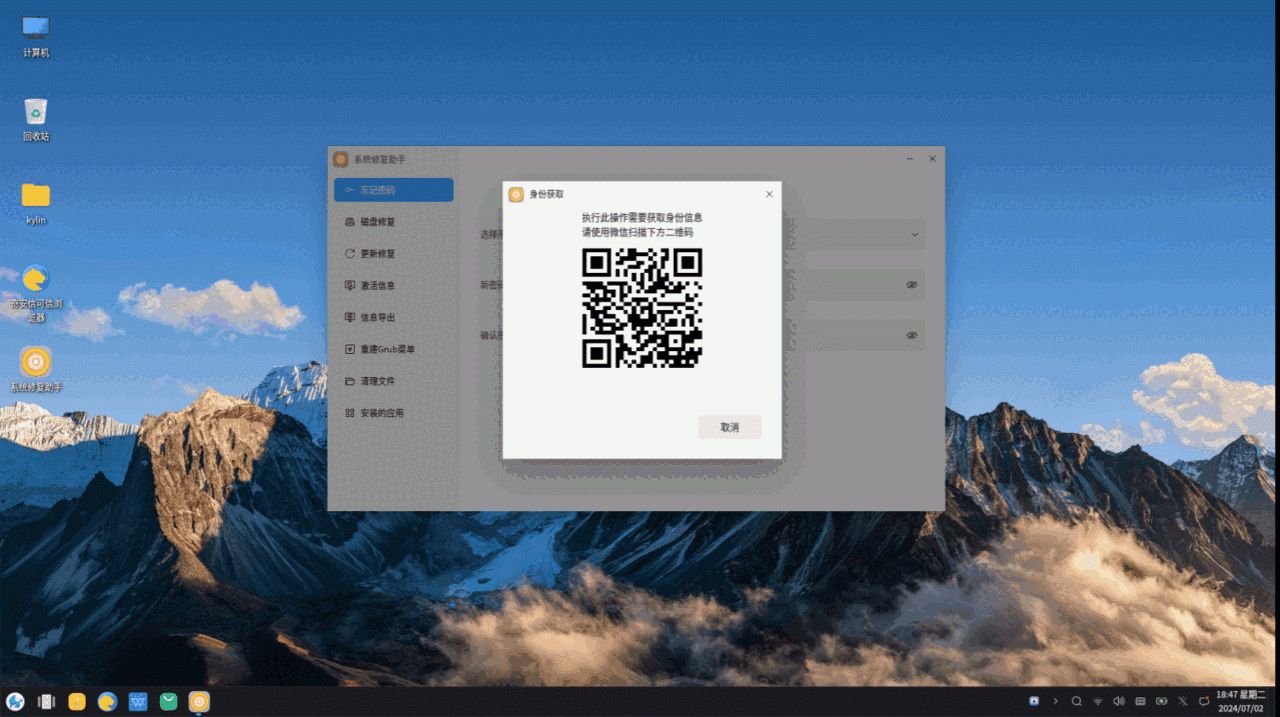This screenshot has width=1280, height=717.
Task: Expand the system tray chevron arrow
Action: (x=1055, y=701)
